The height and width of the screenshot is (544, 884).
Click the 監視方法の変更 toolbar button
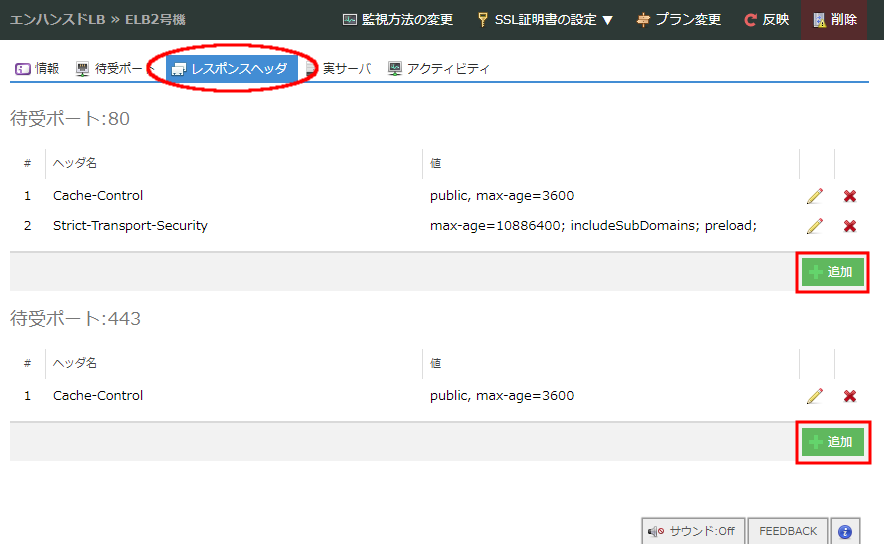pos(398,20)
